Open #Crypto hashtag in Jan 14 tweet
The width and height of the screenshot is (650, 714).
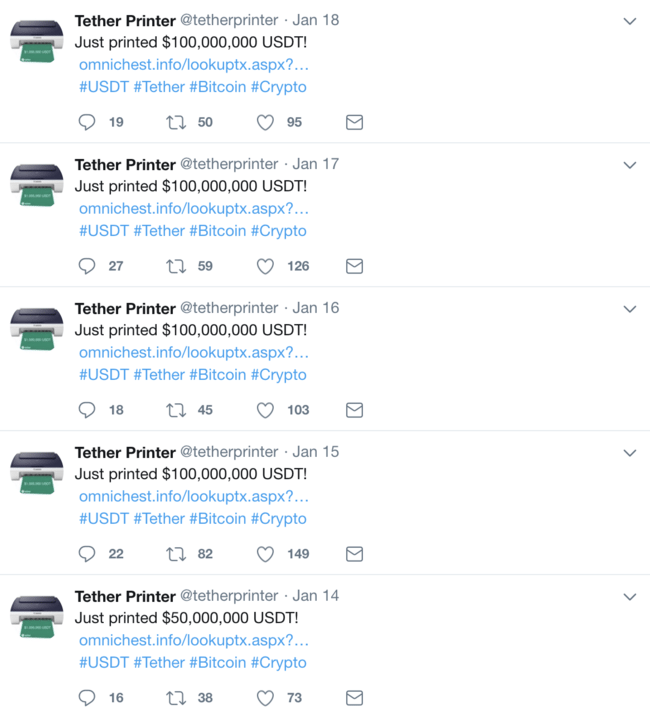[278, 663]
